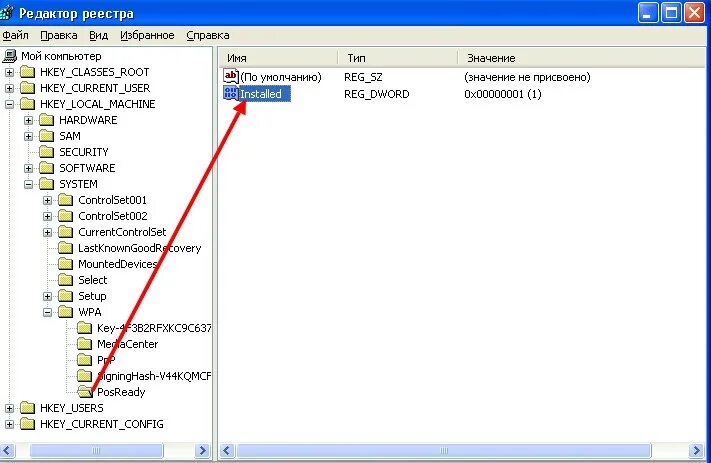The image size is (711, 463).
Task: Click the Тип column header
Action: (x=398, y=58)
